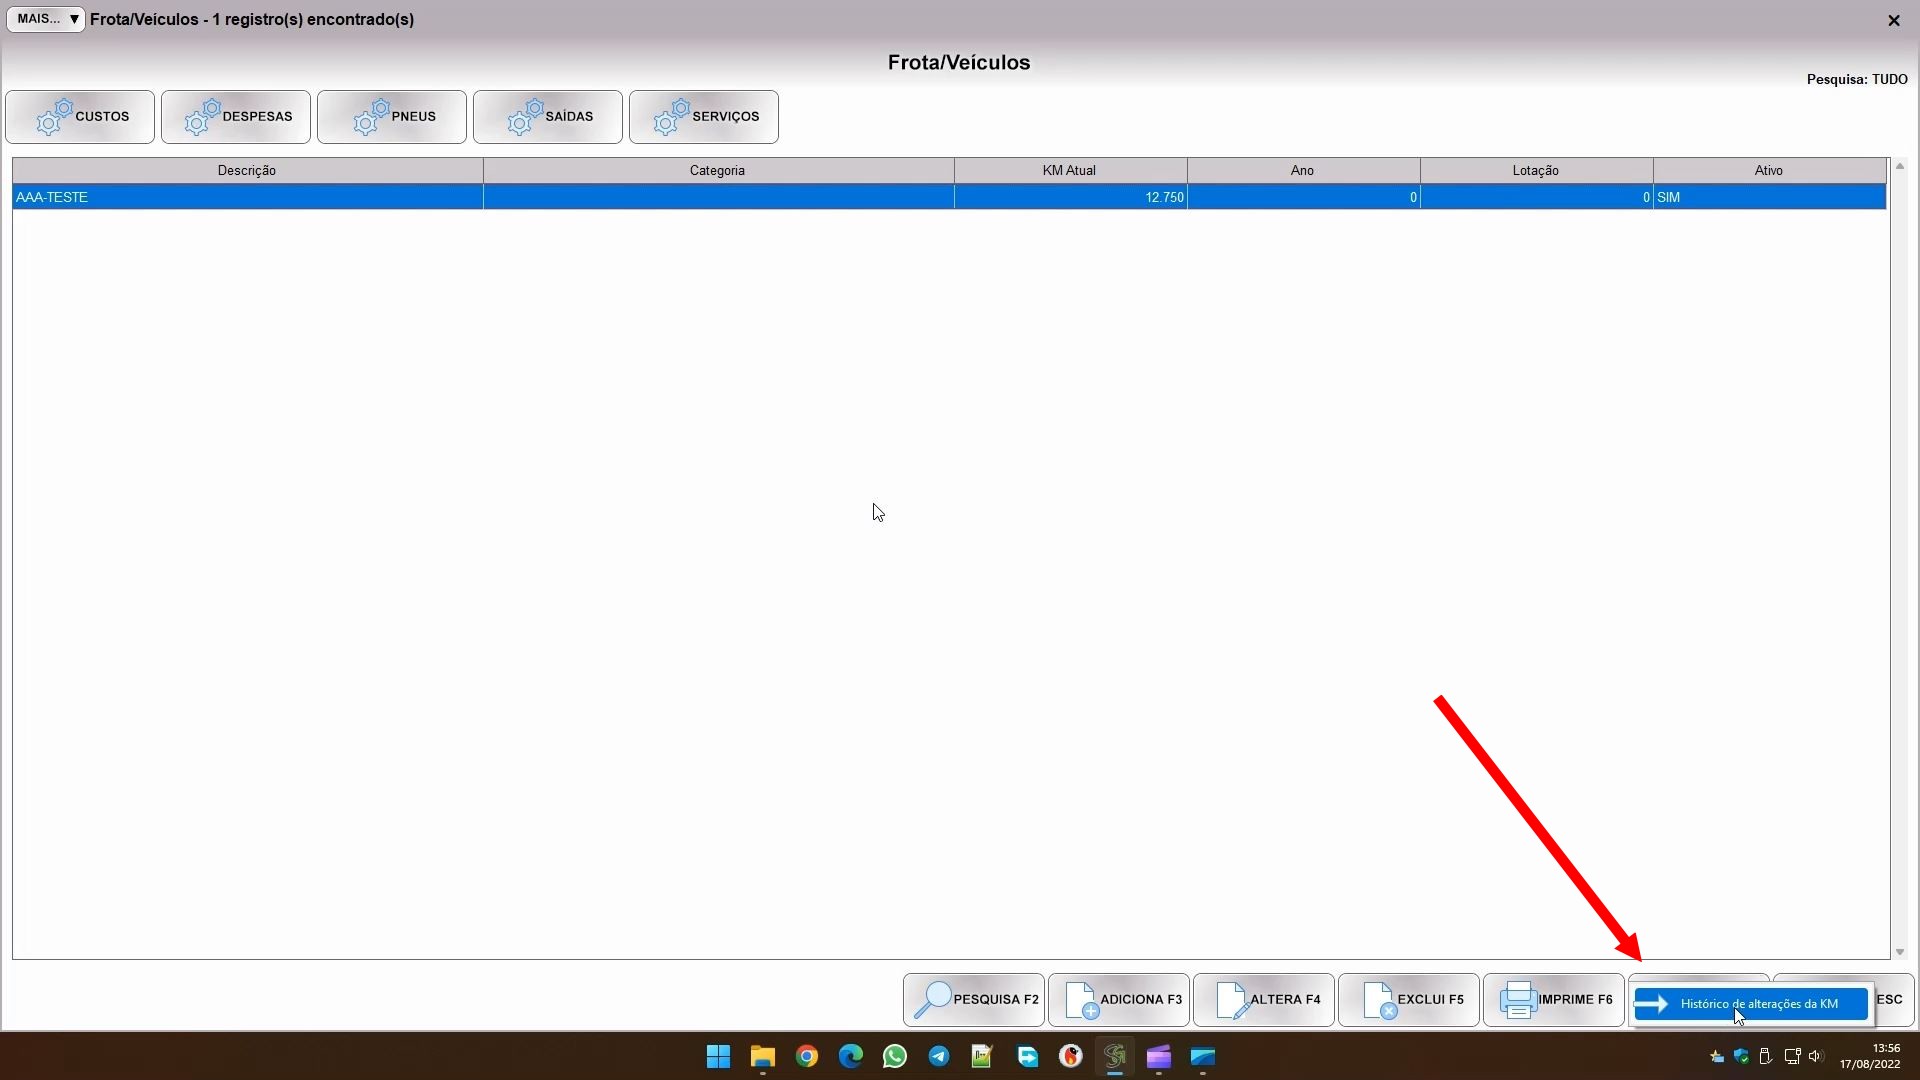This screenshot has width=1920, height=1080.
Task: Sort by the Descrição column header
Action: tap(247, 171)
